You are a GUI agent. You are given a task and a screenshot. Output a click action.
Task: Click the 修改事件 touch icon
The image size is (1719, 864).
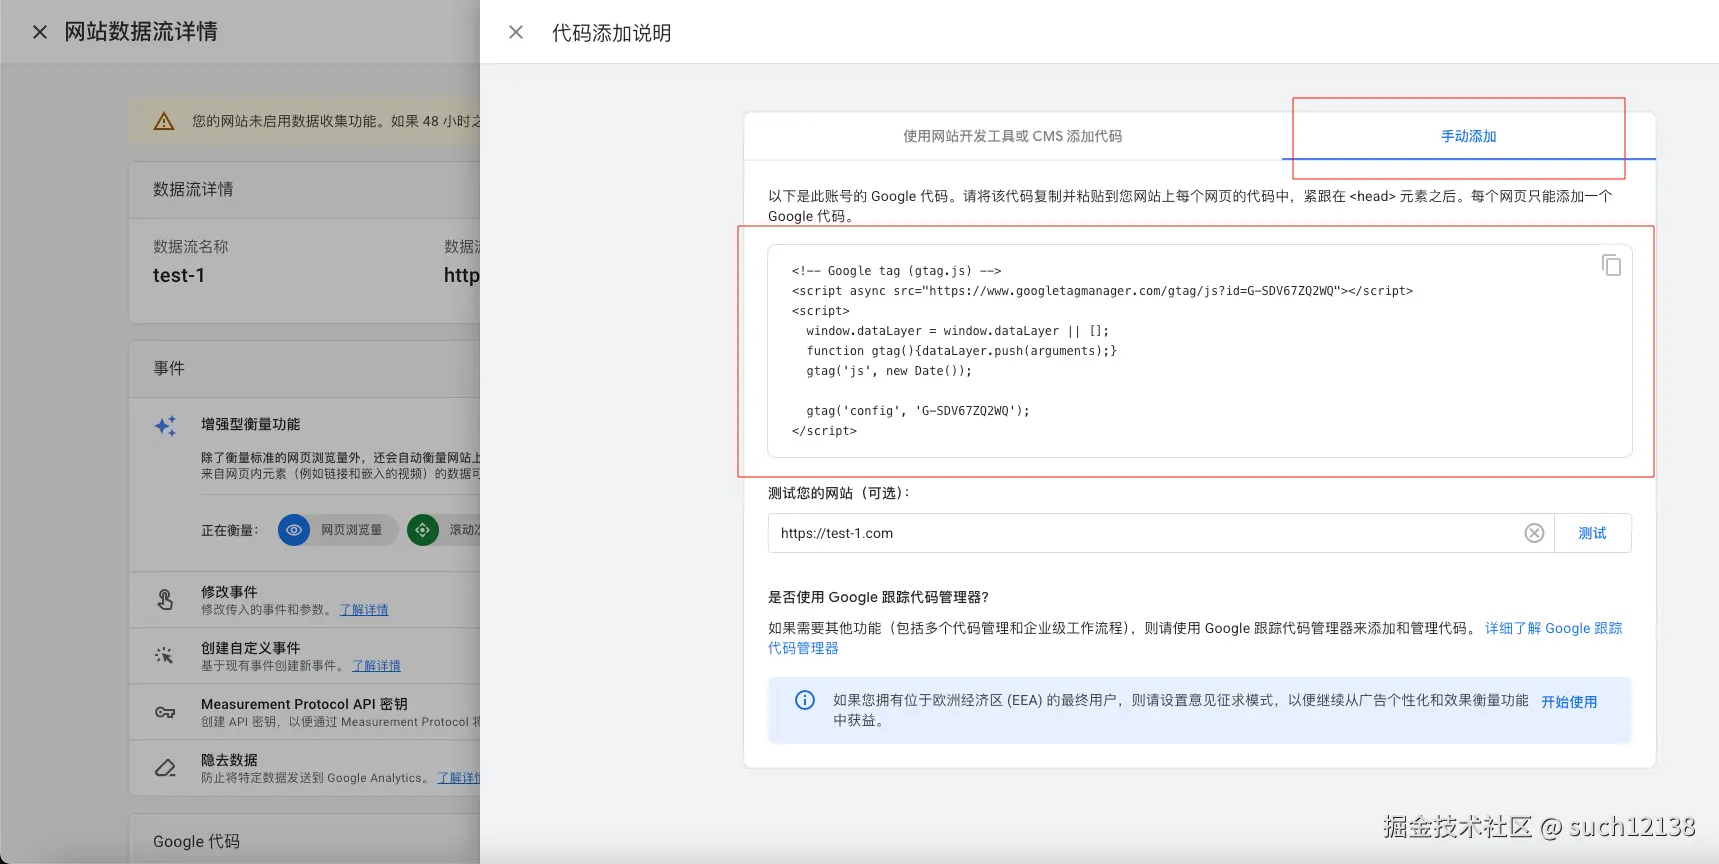click(x=165, y=600)
